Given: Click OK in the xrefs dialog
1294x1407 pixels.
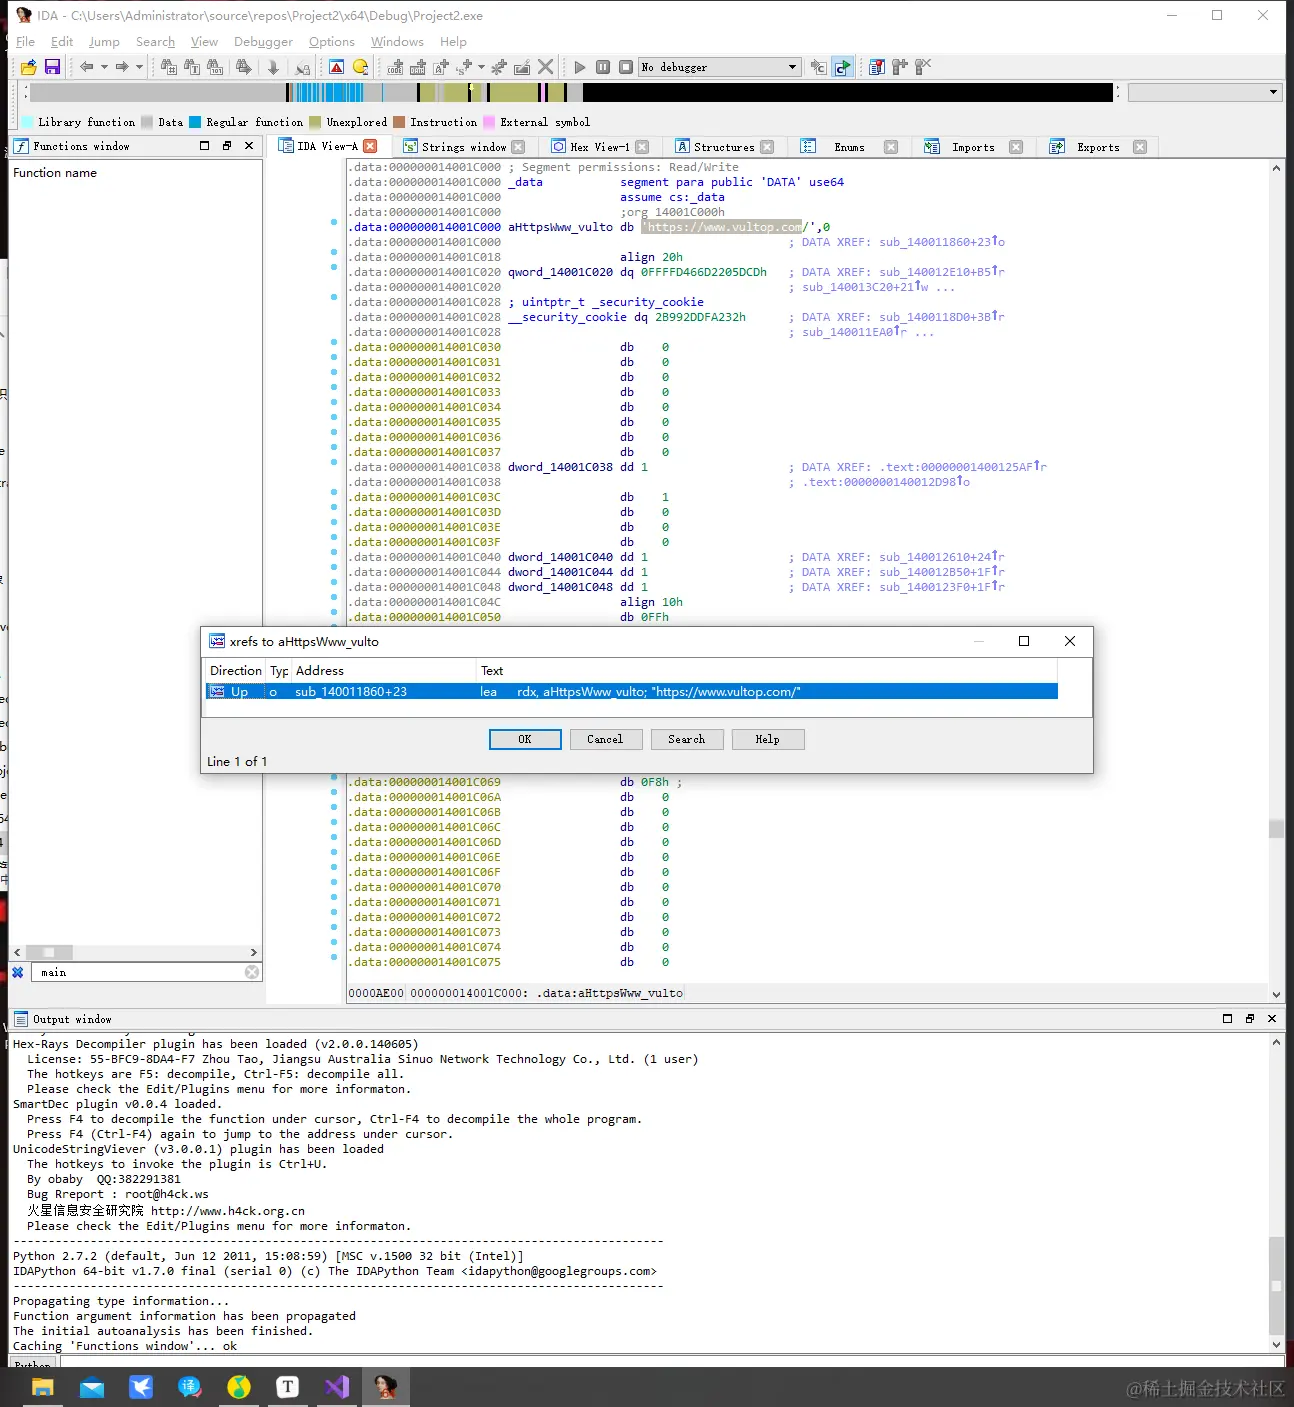Looking at the screenshot, I should coord(525,739).
